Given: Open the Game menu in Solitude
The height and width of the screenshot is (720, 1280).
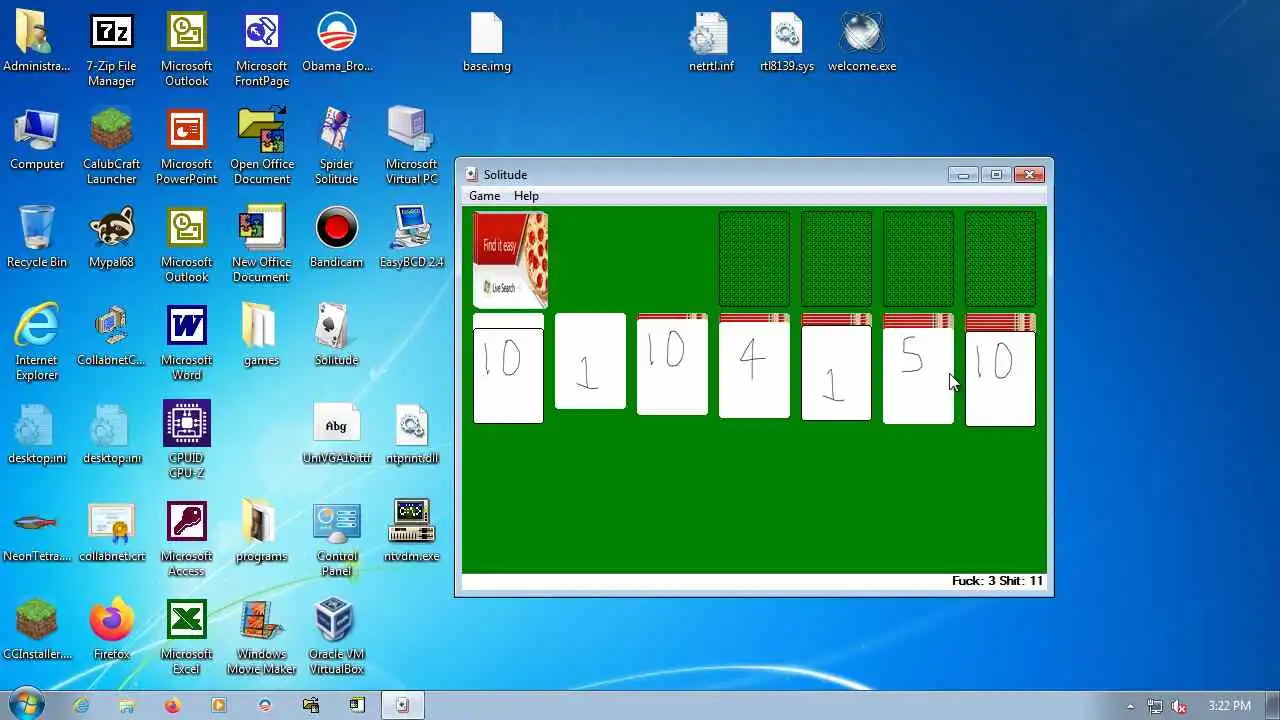Looking at the screenshot, I should coord(484,196).
